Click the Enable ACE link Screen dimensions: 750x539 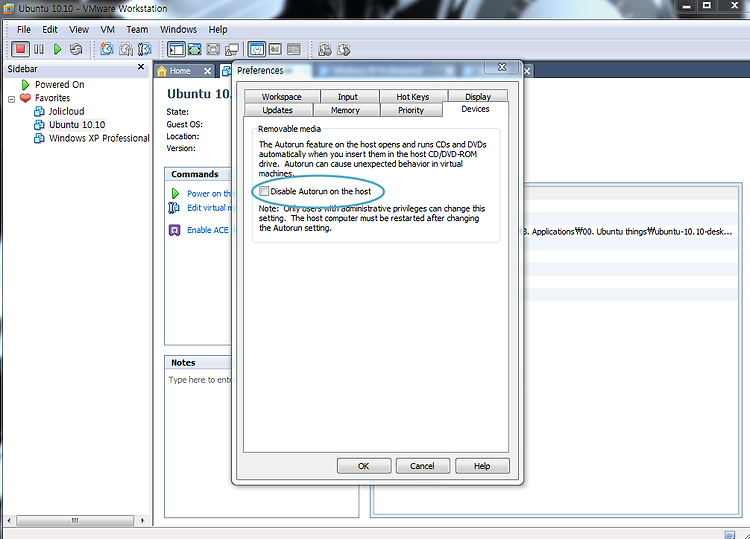pyautogui.click(x=208, y=230)
